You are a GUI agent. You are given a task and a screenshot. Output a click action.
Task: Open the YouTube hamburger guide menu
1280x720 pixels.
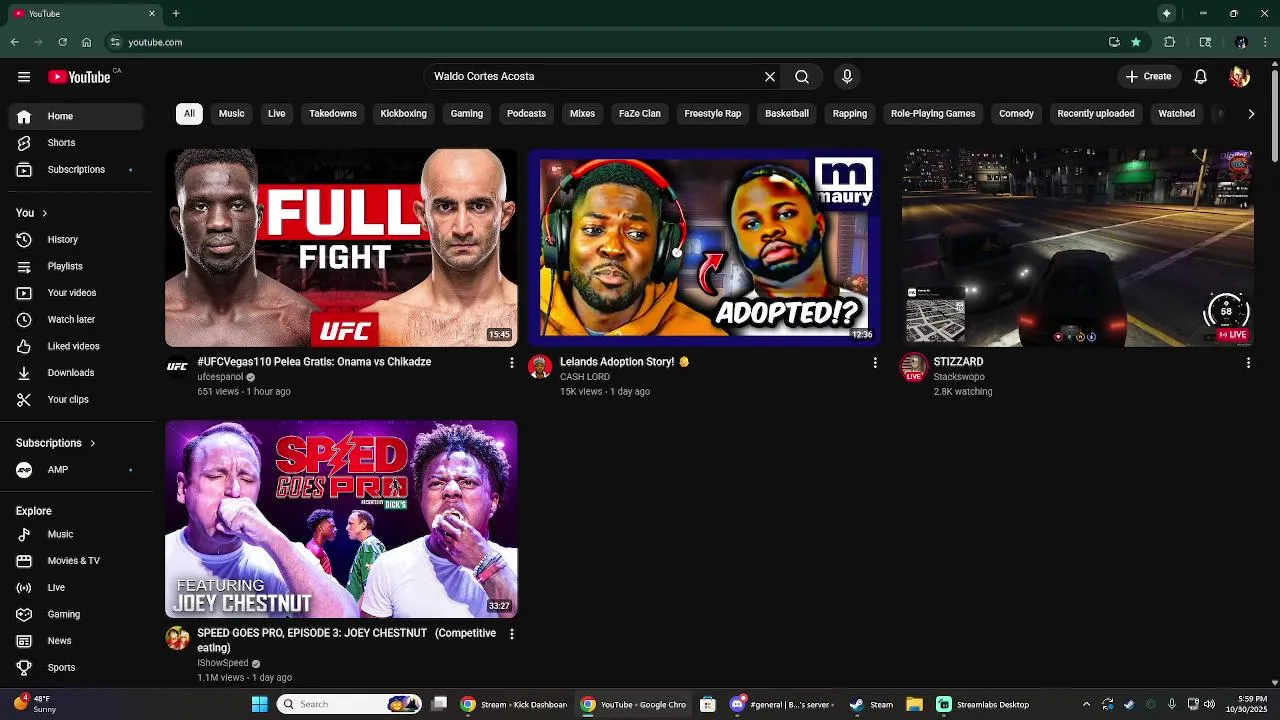coord(24,77)
